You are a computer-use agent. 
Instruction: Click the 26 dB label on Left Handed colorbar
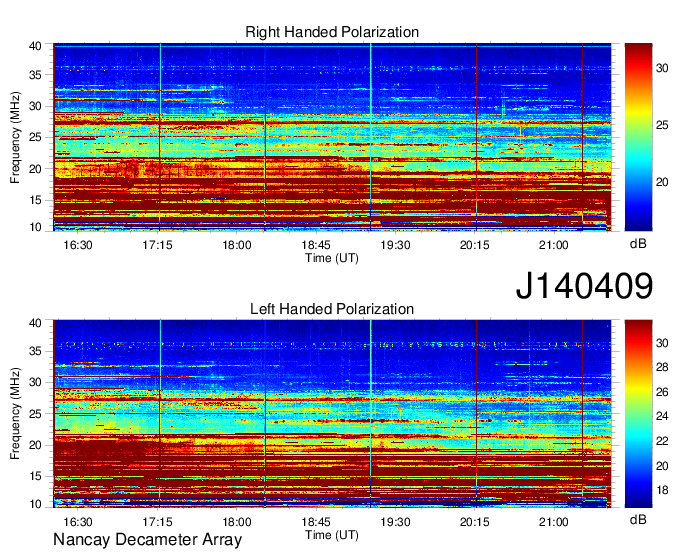[662, 392]
